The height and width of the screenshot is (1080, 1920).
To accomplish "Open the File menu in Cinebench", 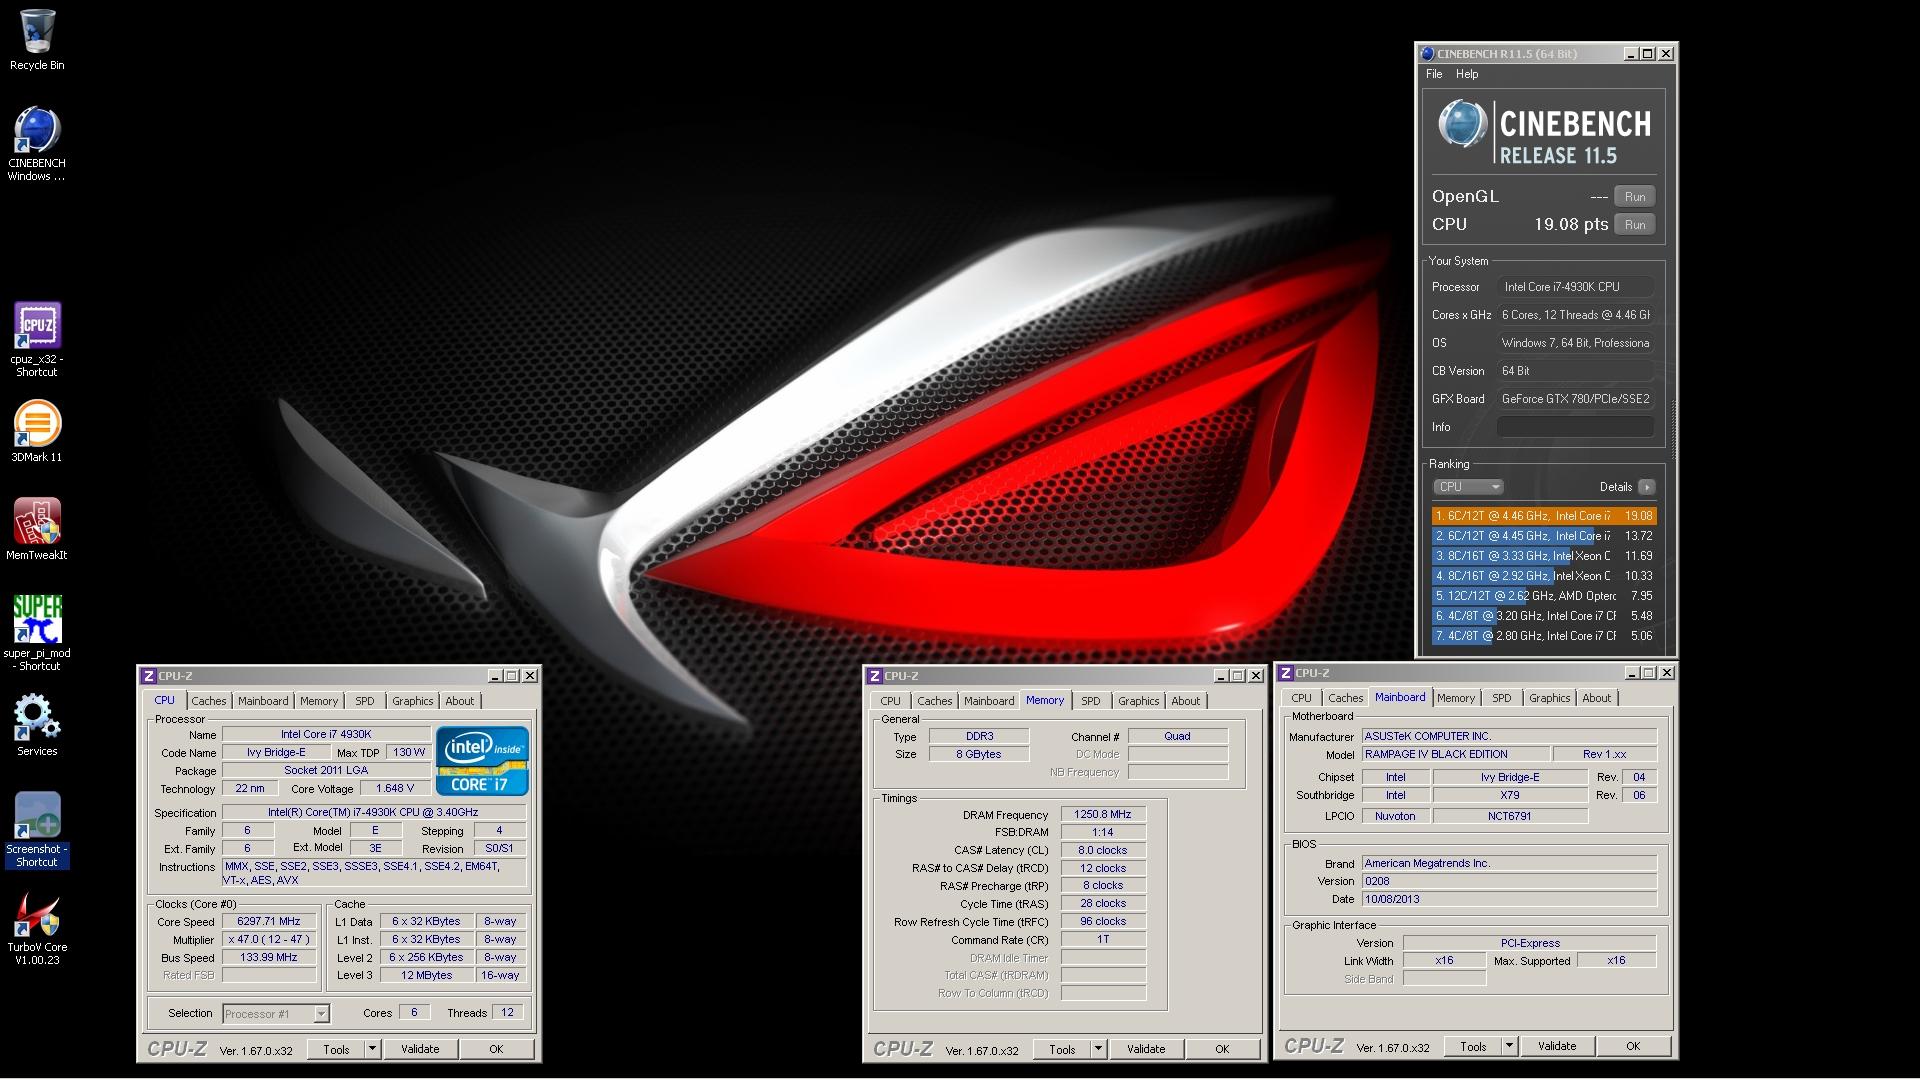I will (x=1434, y=74).
